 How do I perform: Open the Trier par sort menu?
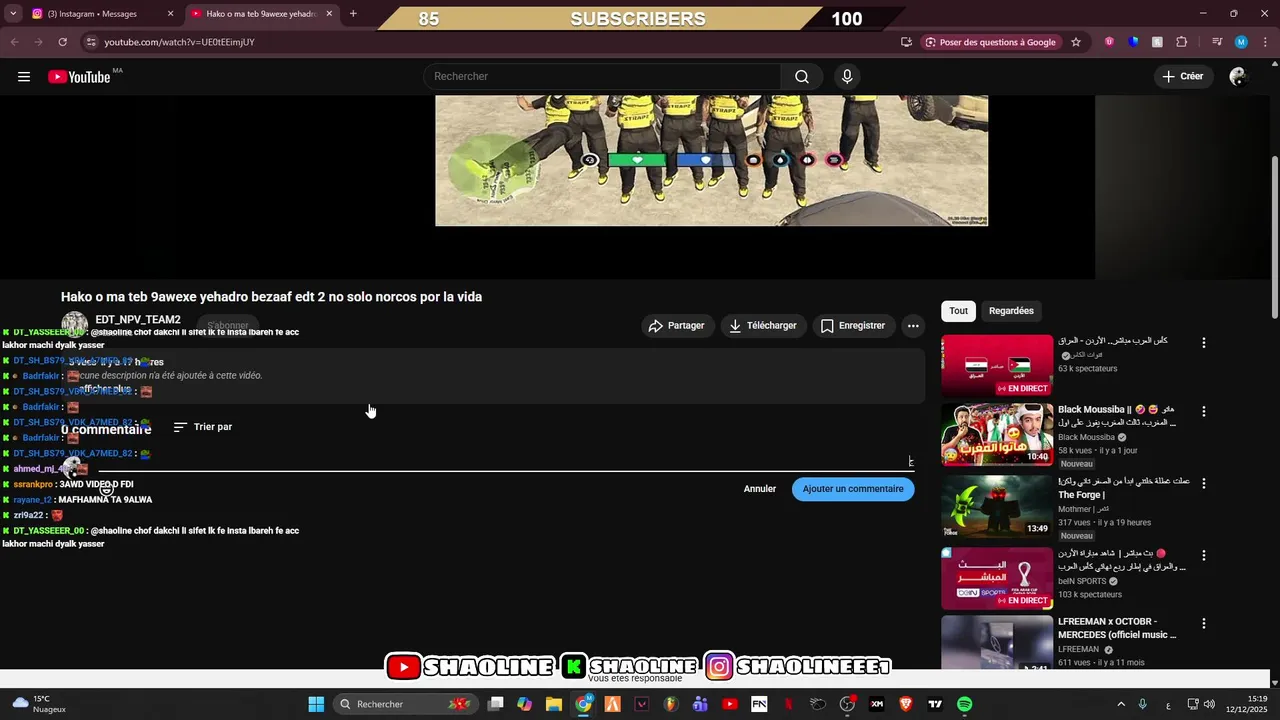[x=203, y=427]
